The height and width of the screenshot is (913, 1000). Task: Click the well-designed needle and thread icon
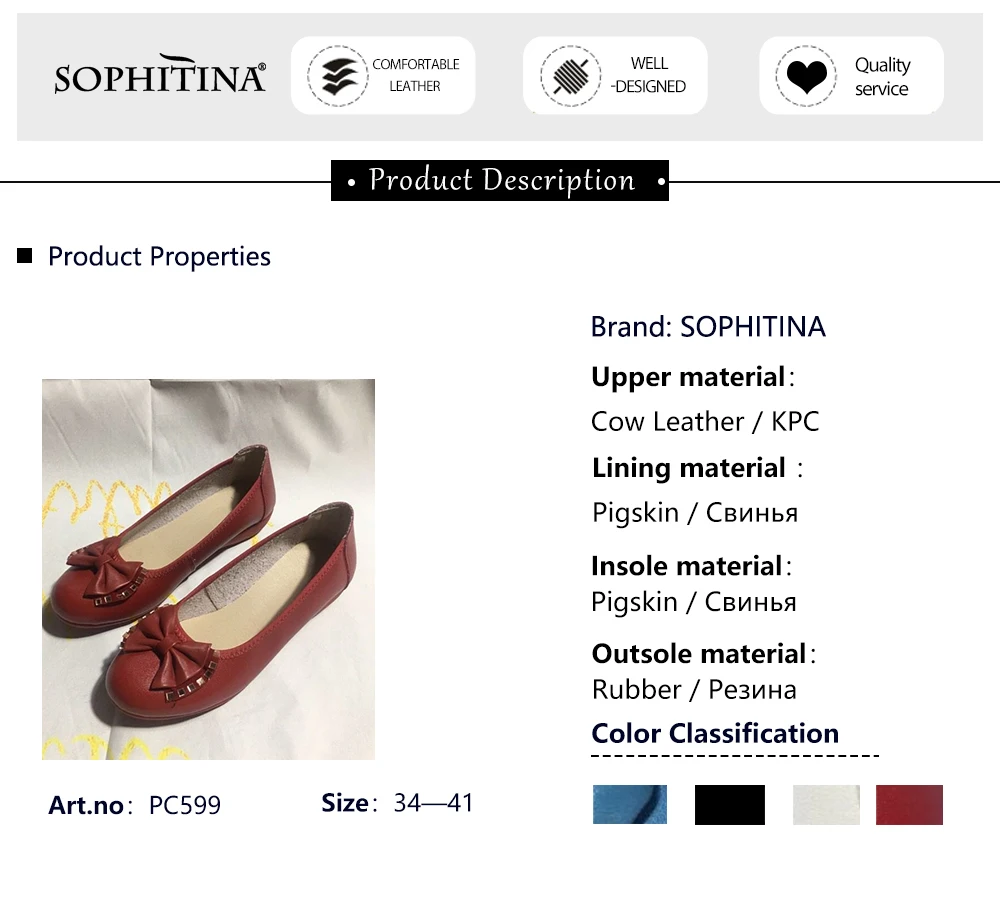(x=570, y=76)
